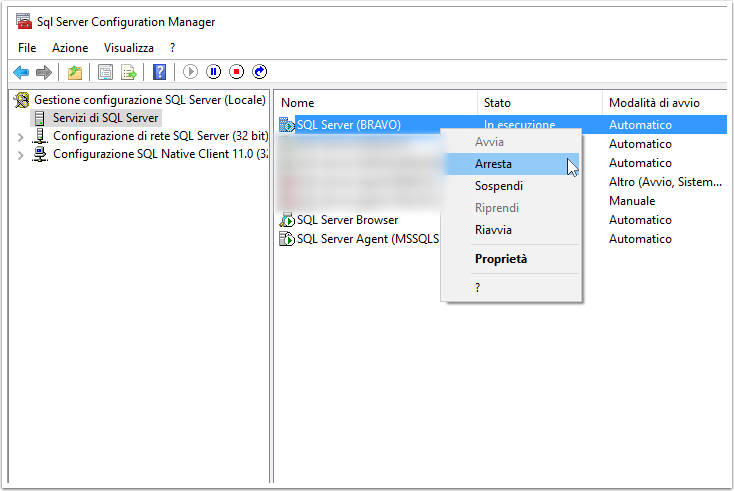
Task: Click the Restart service toolbar icon
Action: [259, 72]
